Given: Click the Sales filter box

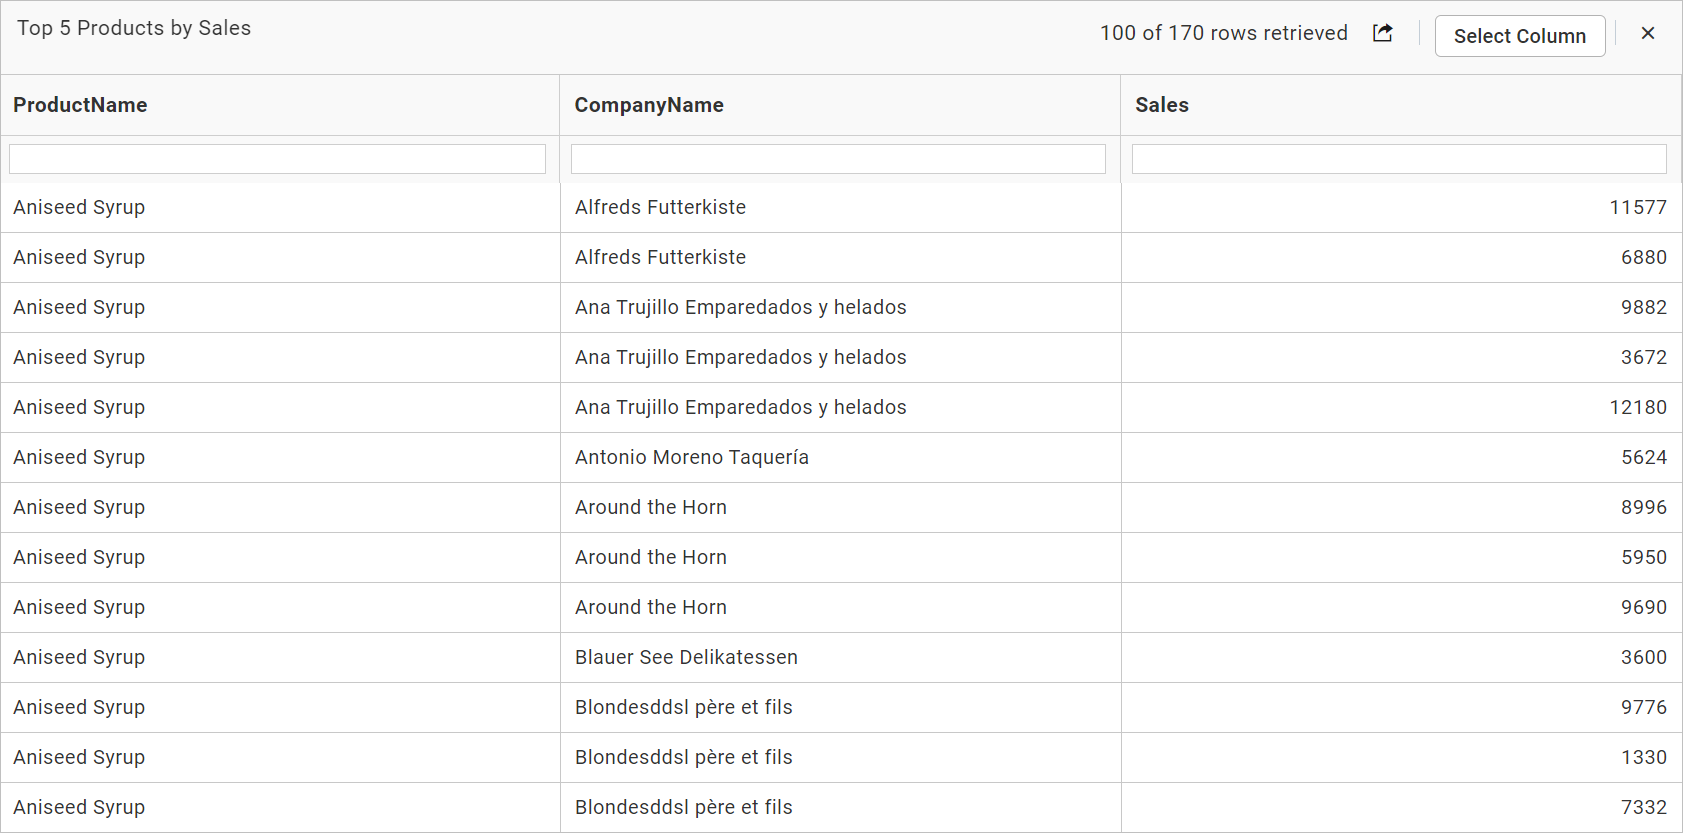Looking at the screenshot, I should pos(1399,158).
